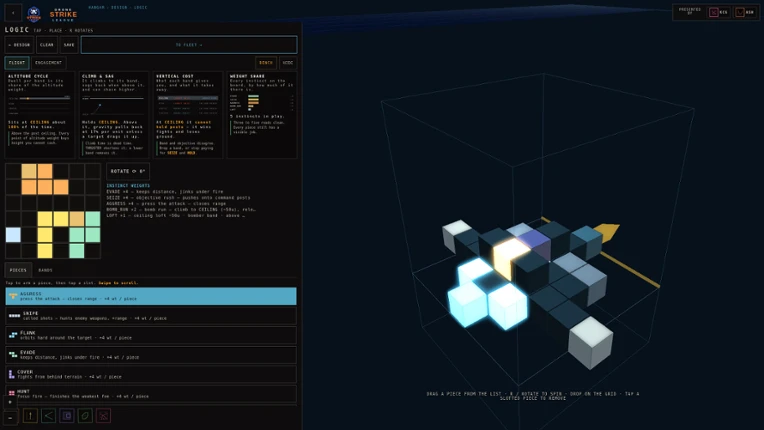764x430 pixels.
Task: Switch to the PIECES tab
Action: click(x=19, y=270)
